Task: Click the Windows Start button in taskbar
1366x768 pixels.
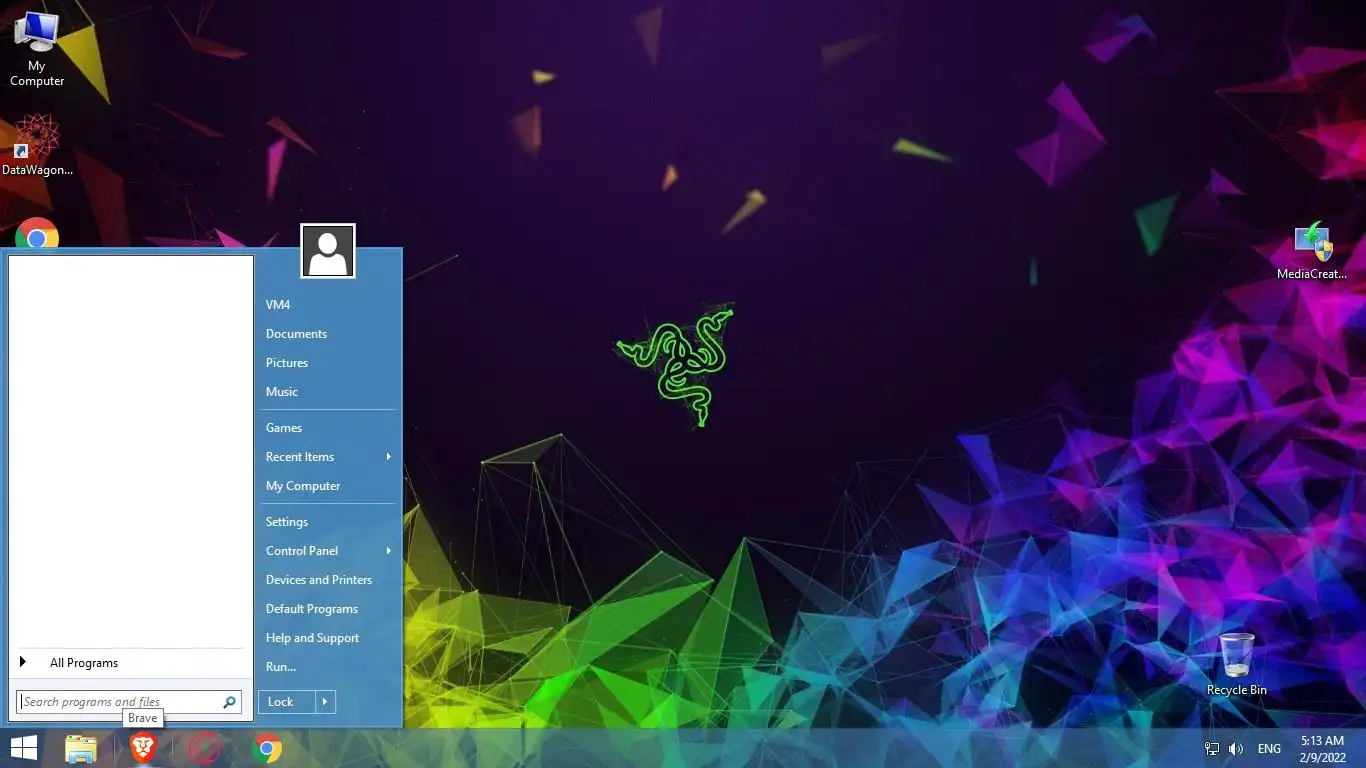Action: tap(23, 748)
